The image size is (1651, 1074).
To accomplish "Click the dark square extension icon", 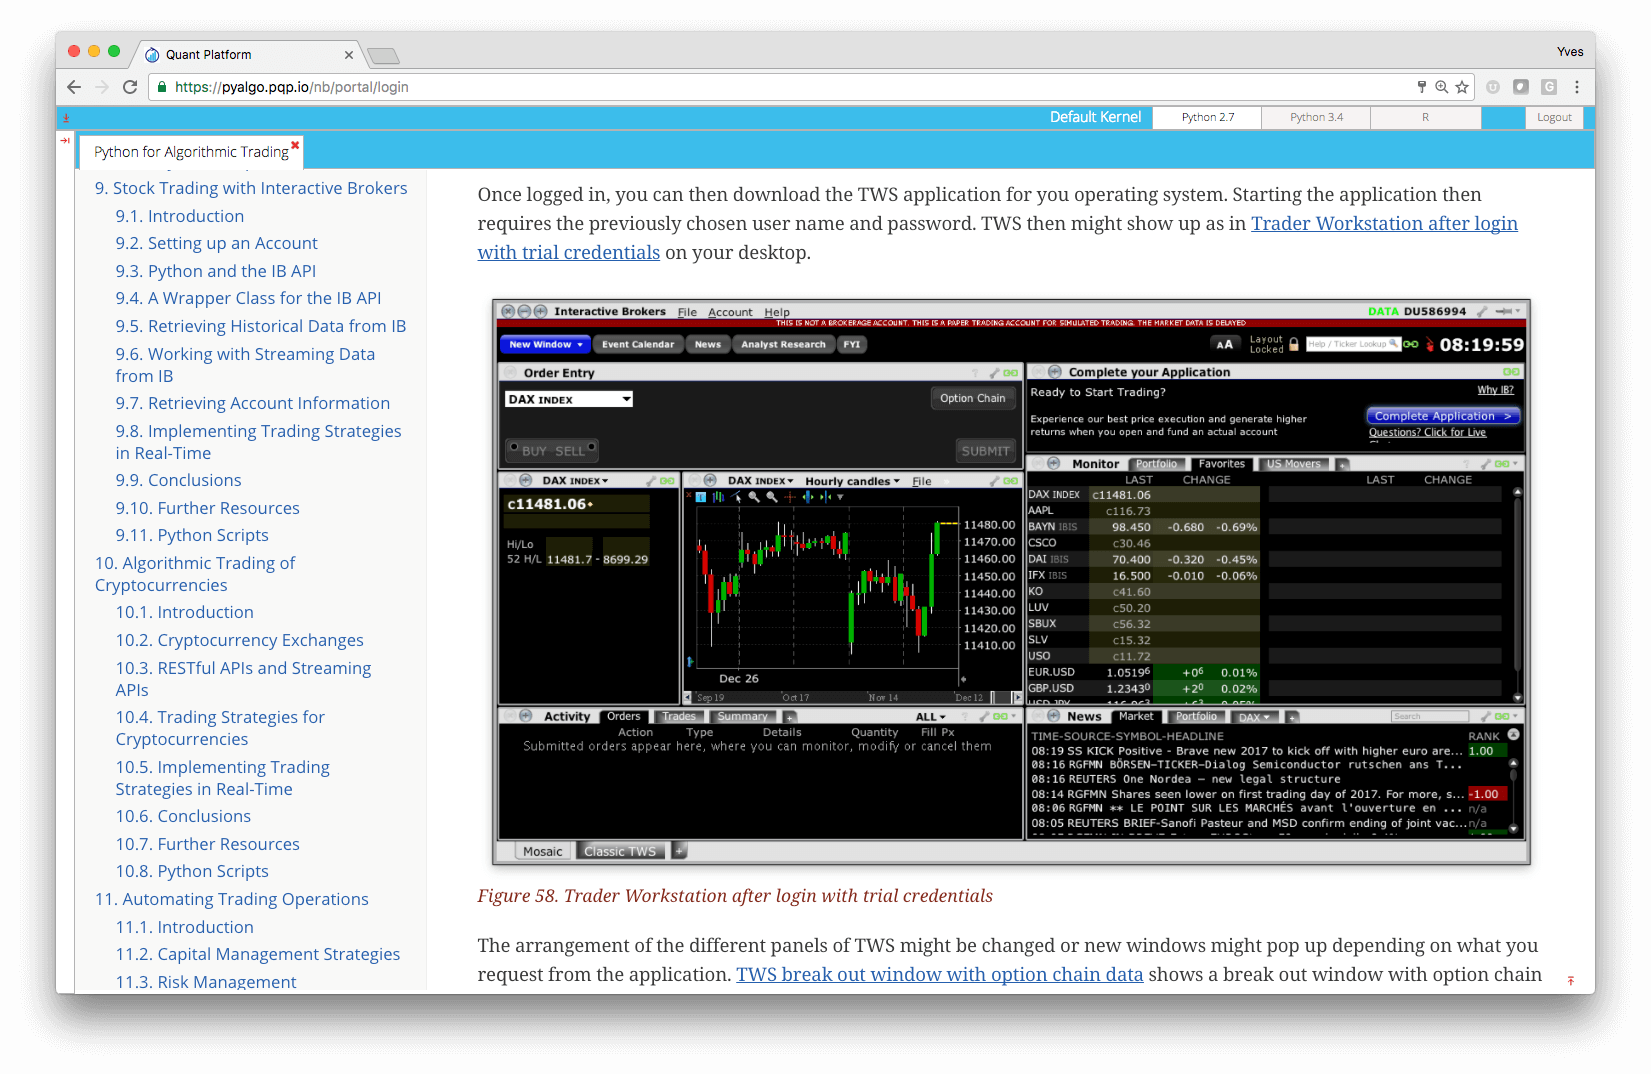I will 1521,87.
